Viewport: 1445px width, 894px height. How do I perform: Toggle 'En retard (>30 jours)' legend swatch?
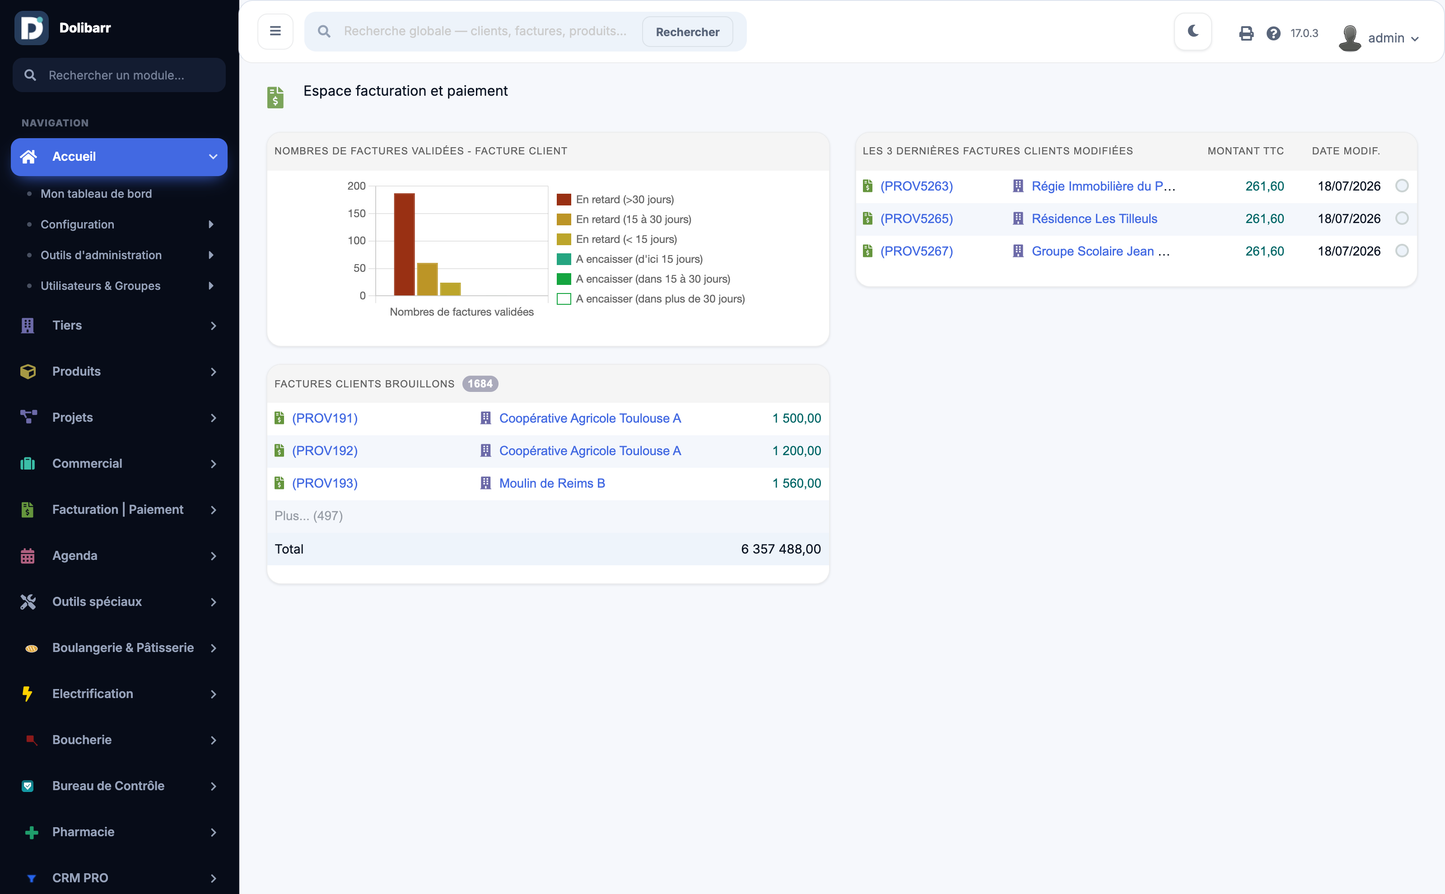pyautogui.click(x=564, y=199)
